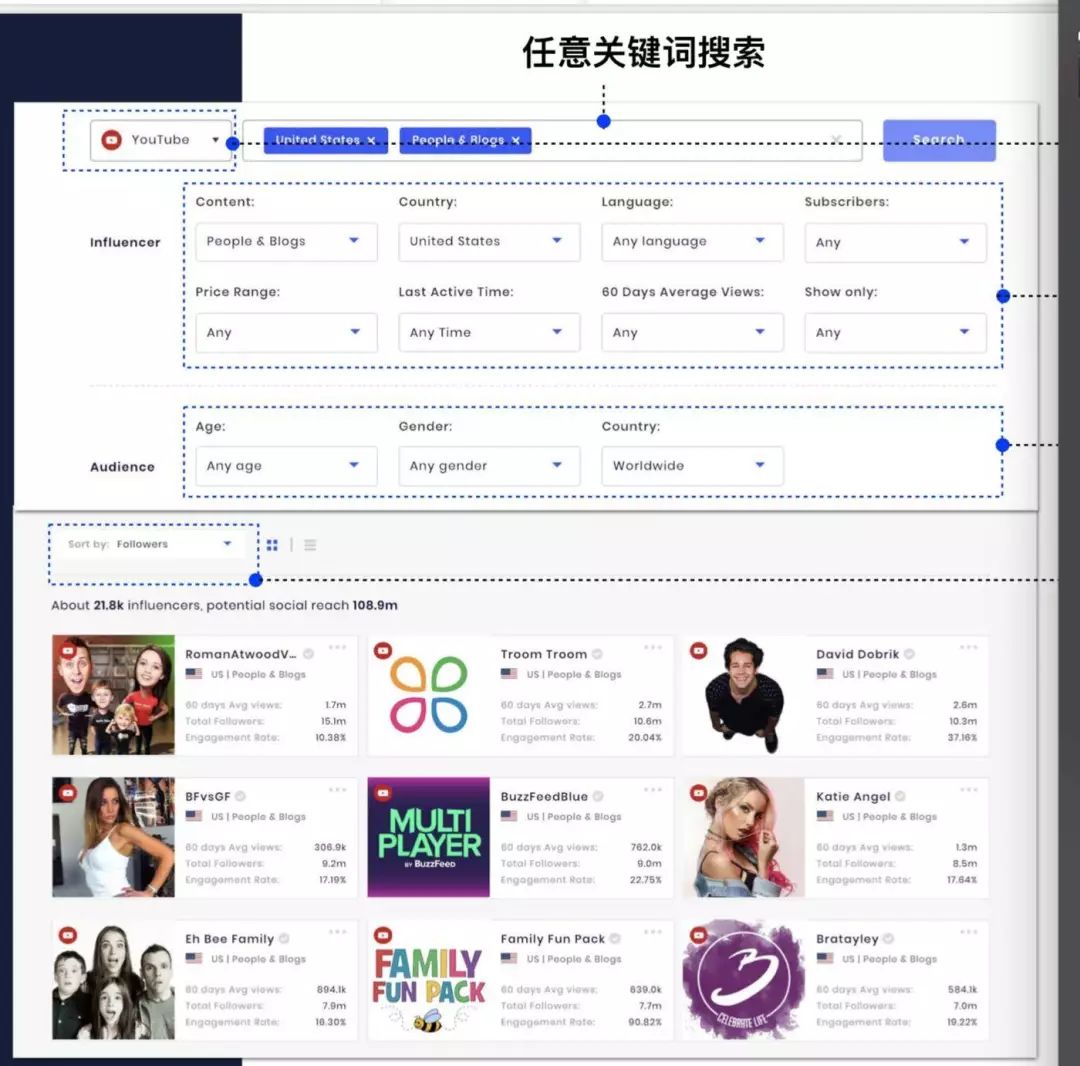Open the Any language dropdown
1080x1066 pixels.
(x=692, y=242)
